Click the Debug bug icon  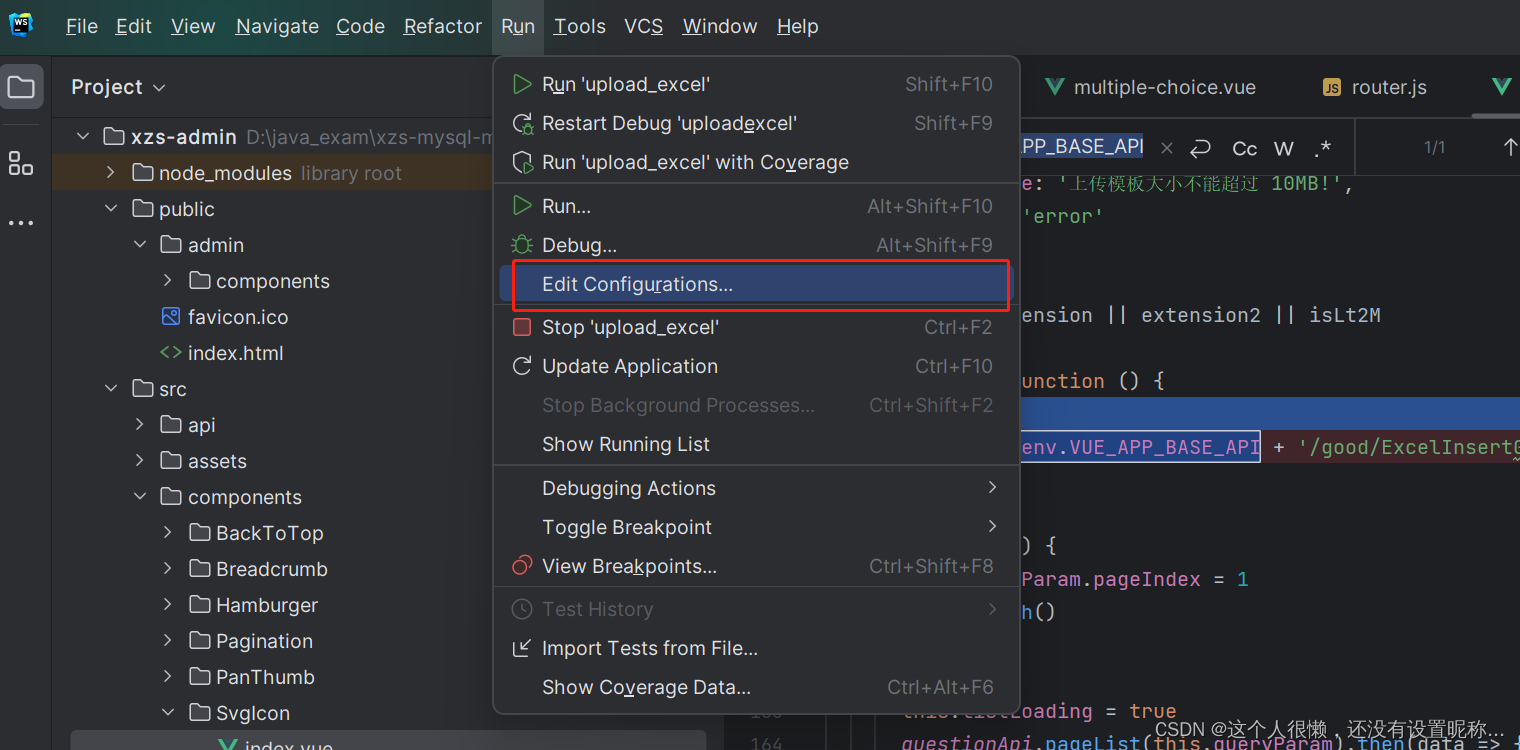pos(522,245)
